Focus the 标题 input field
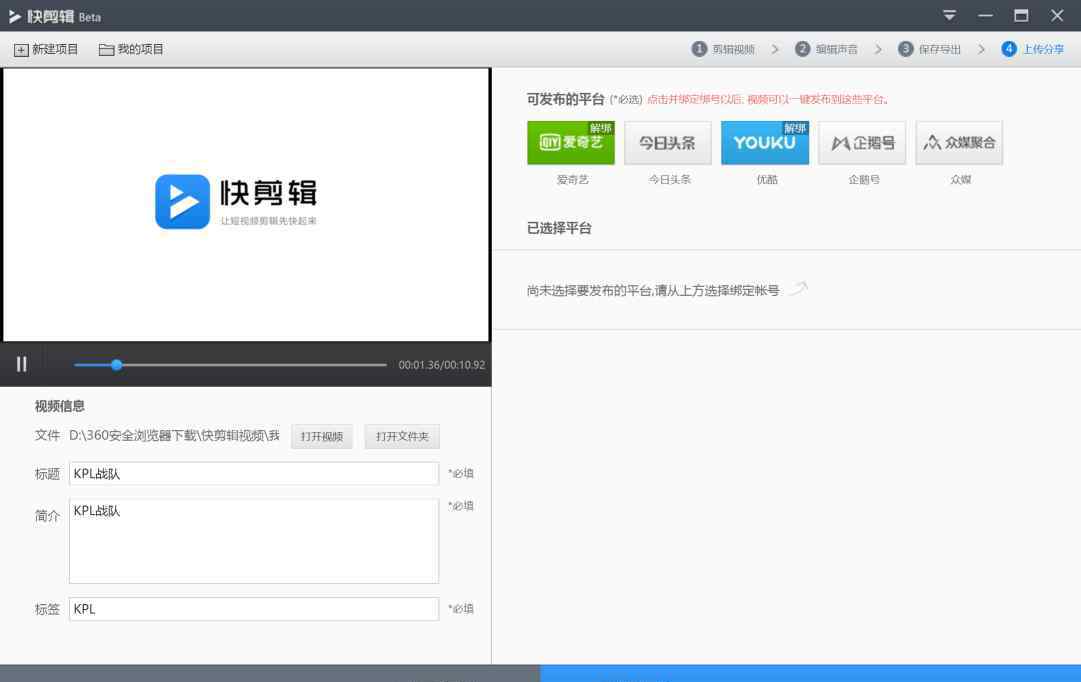The image size is (1081, 682). tap(254, 474)
